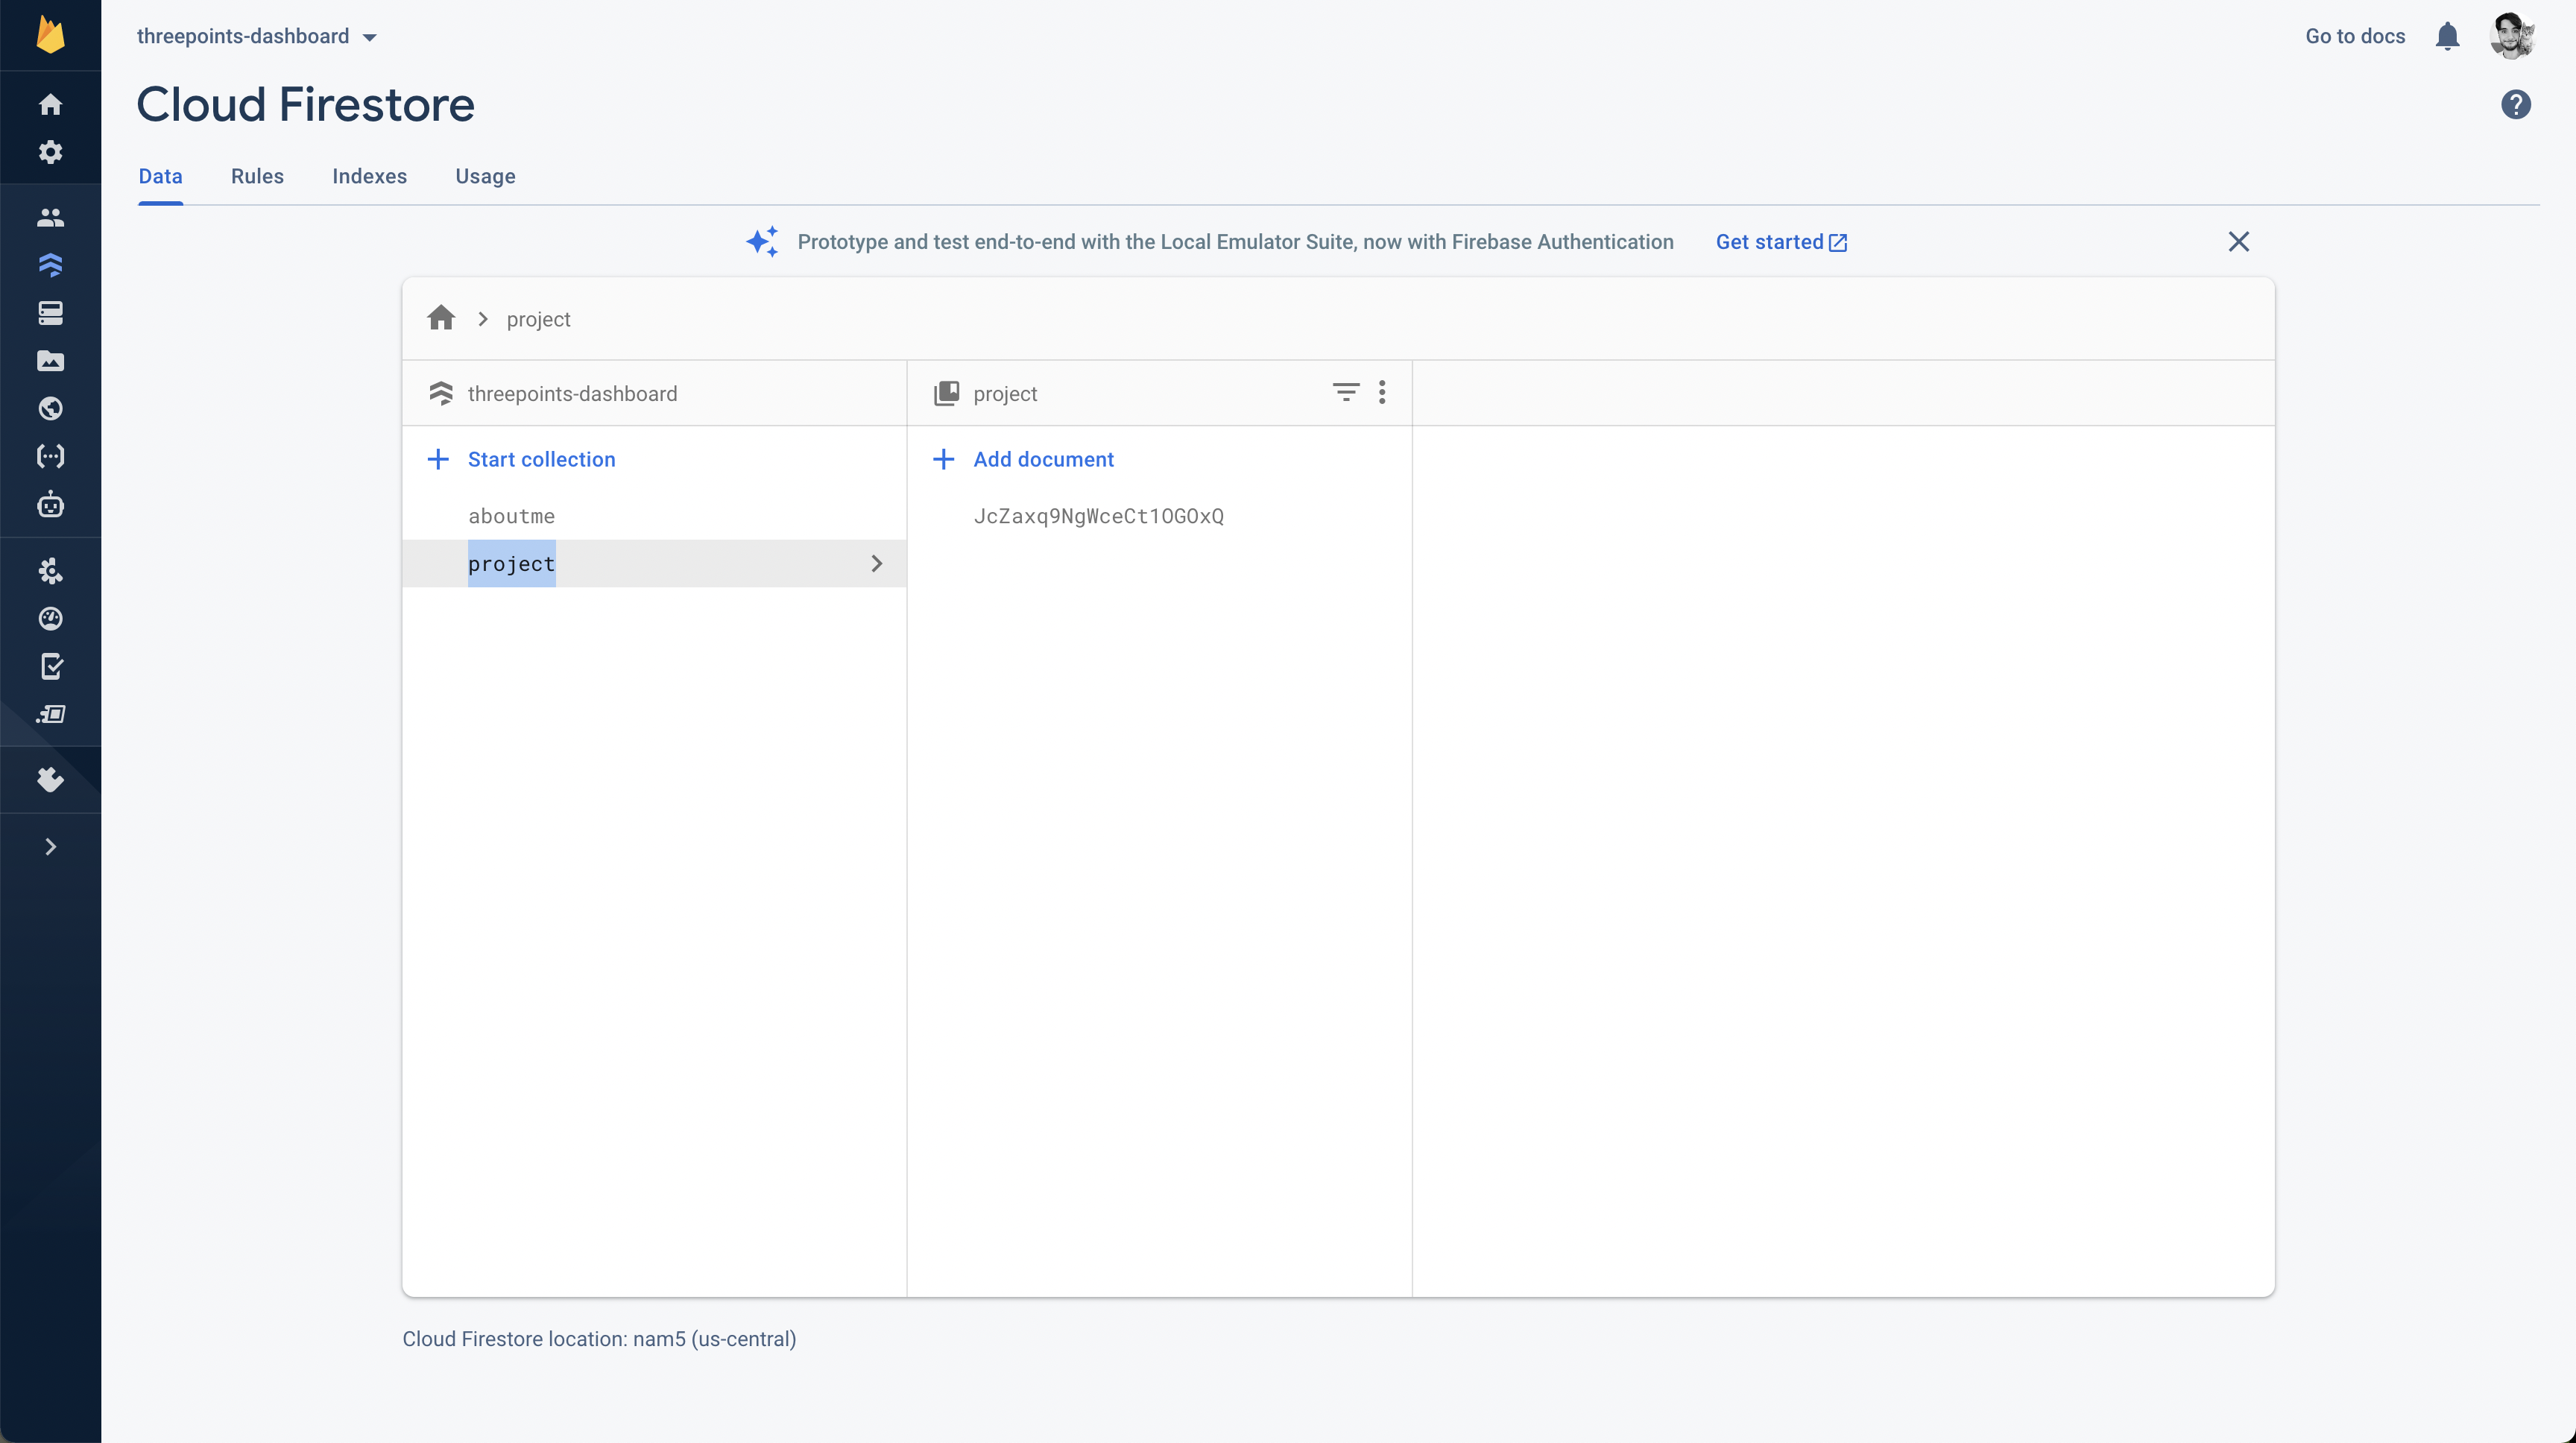Switch to the Rules tab

257,176
